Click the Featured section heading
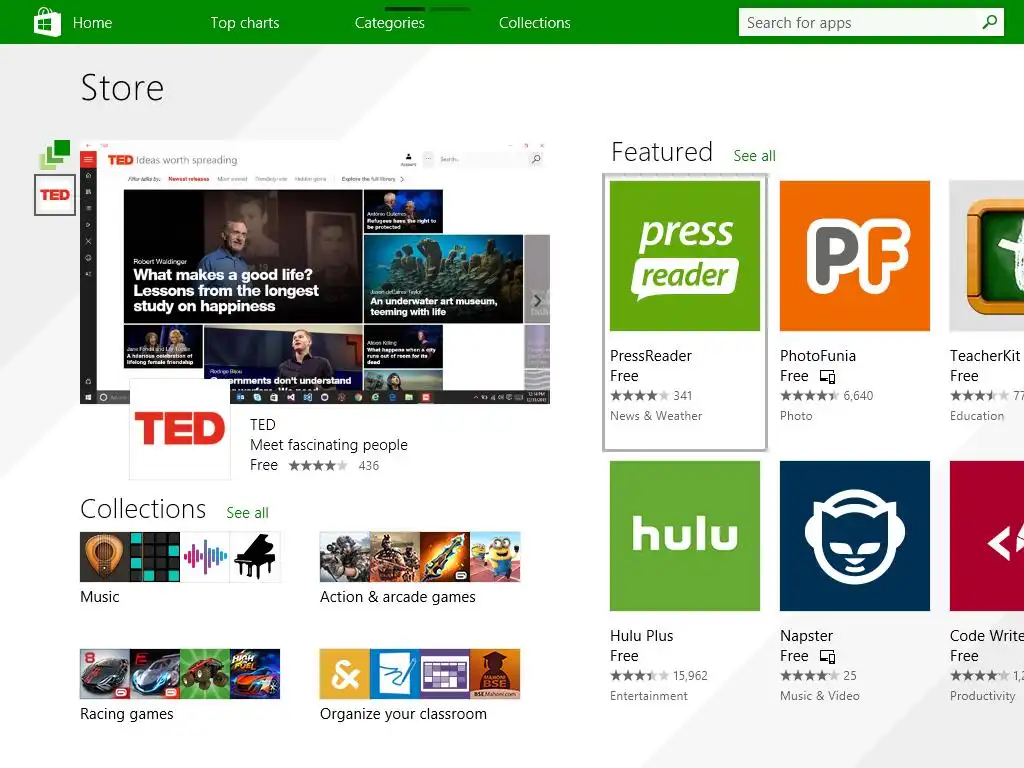This screenshot has height=768, width=1024. (662, 152)
